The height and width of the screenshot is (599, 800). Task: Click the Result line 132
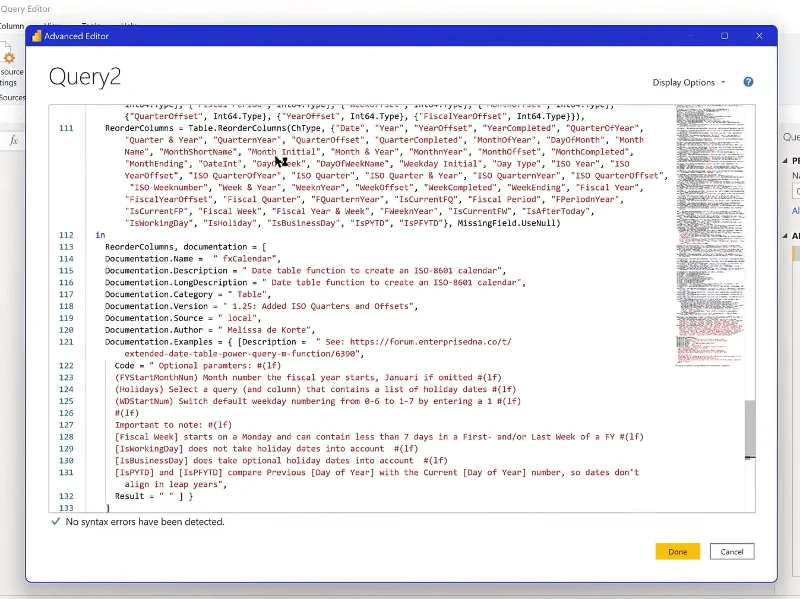154,496
